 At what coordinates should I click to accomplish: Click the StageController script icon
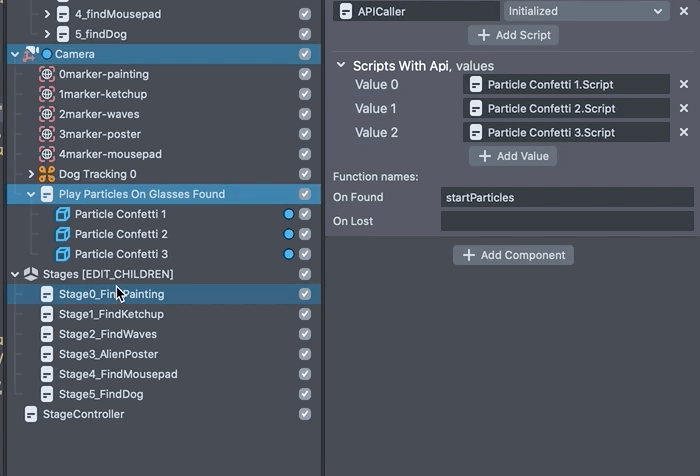[x=31, y=414]
